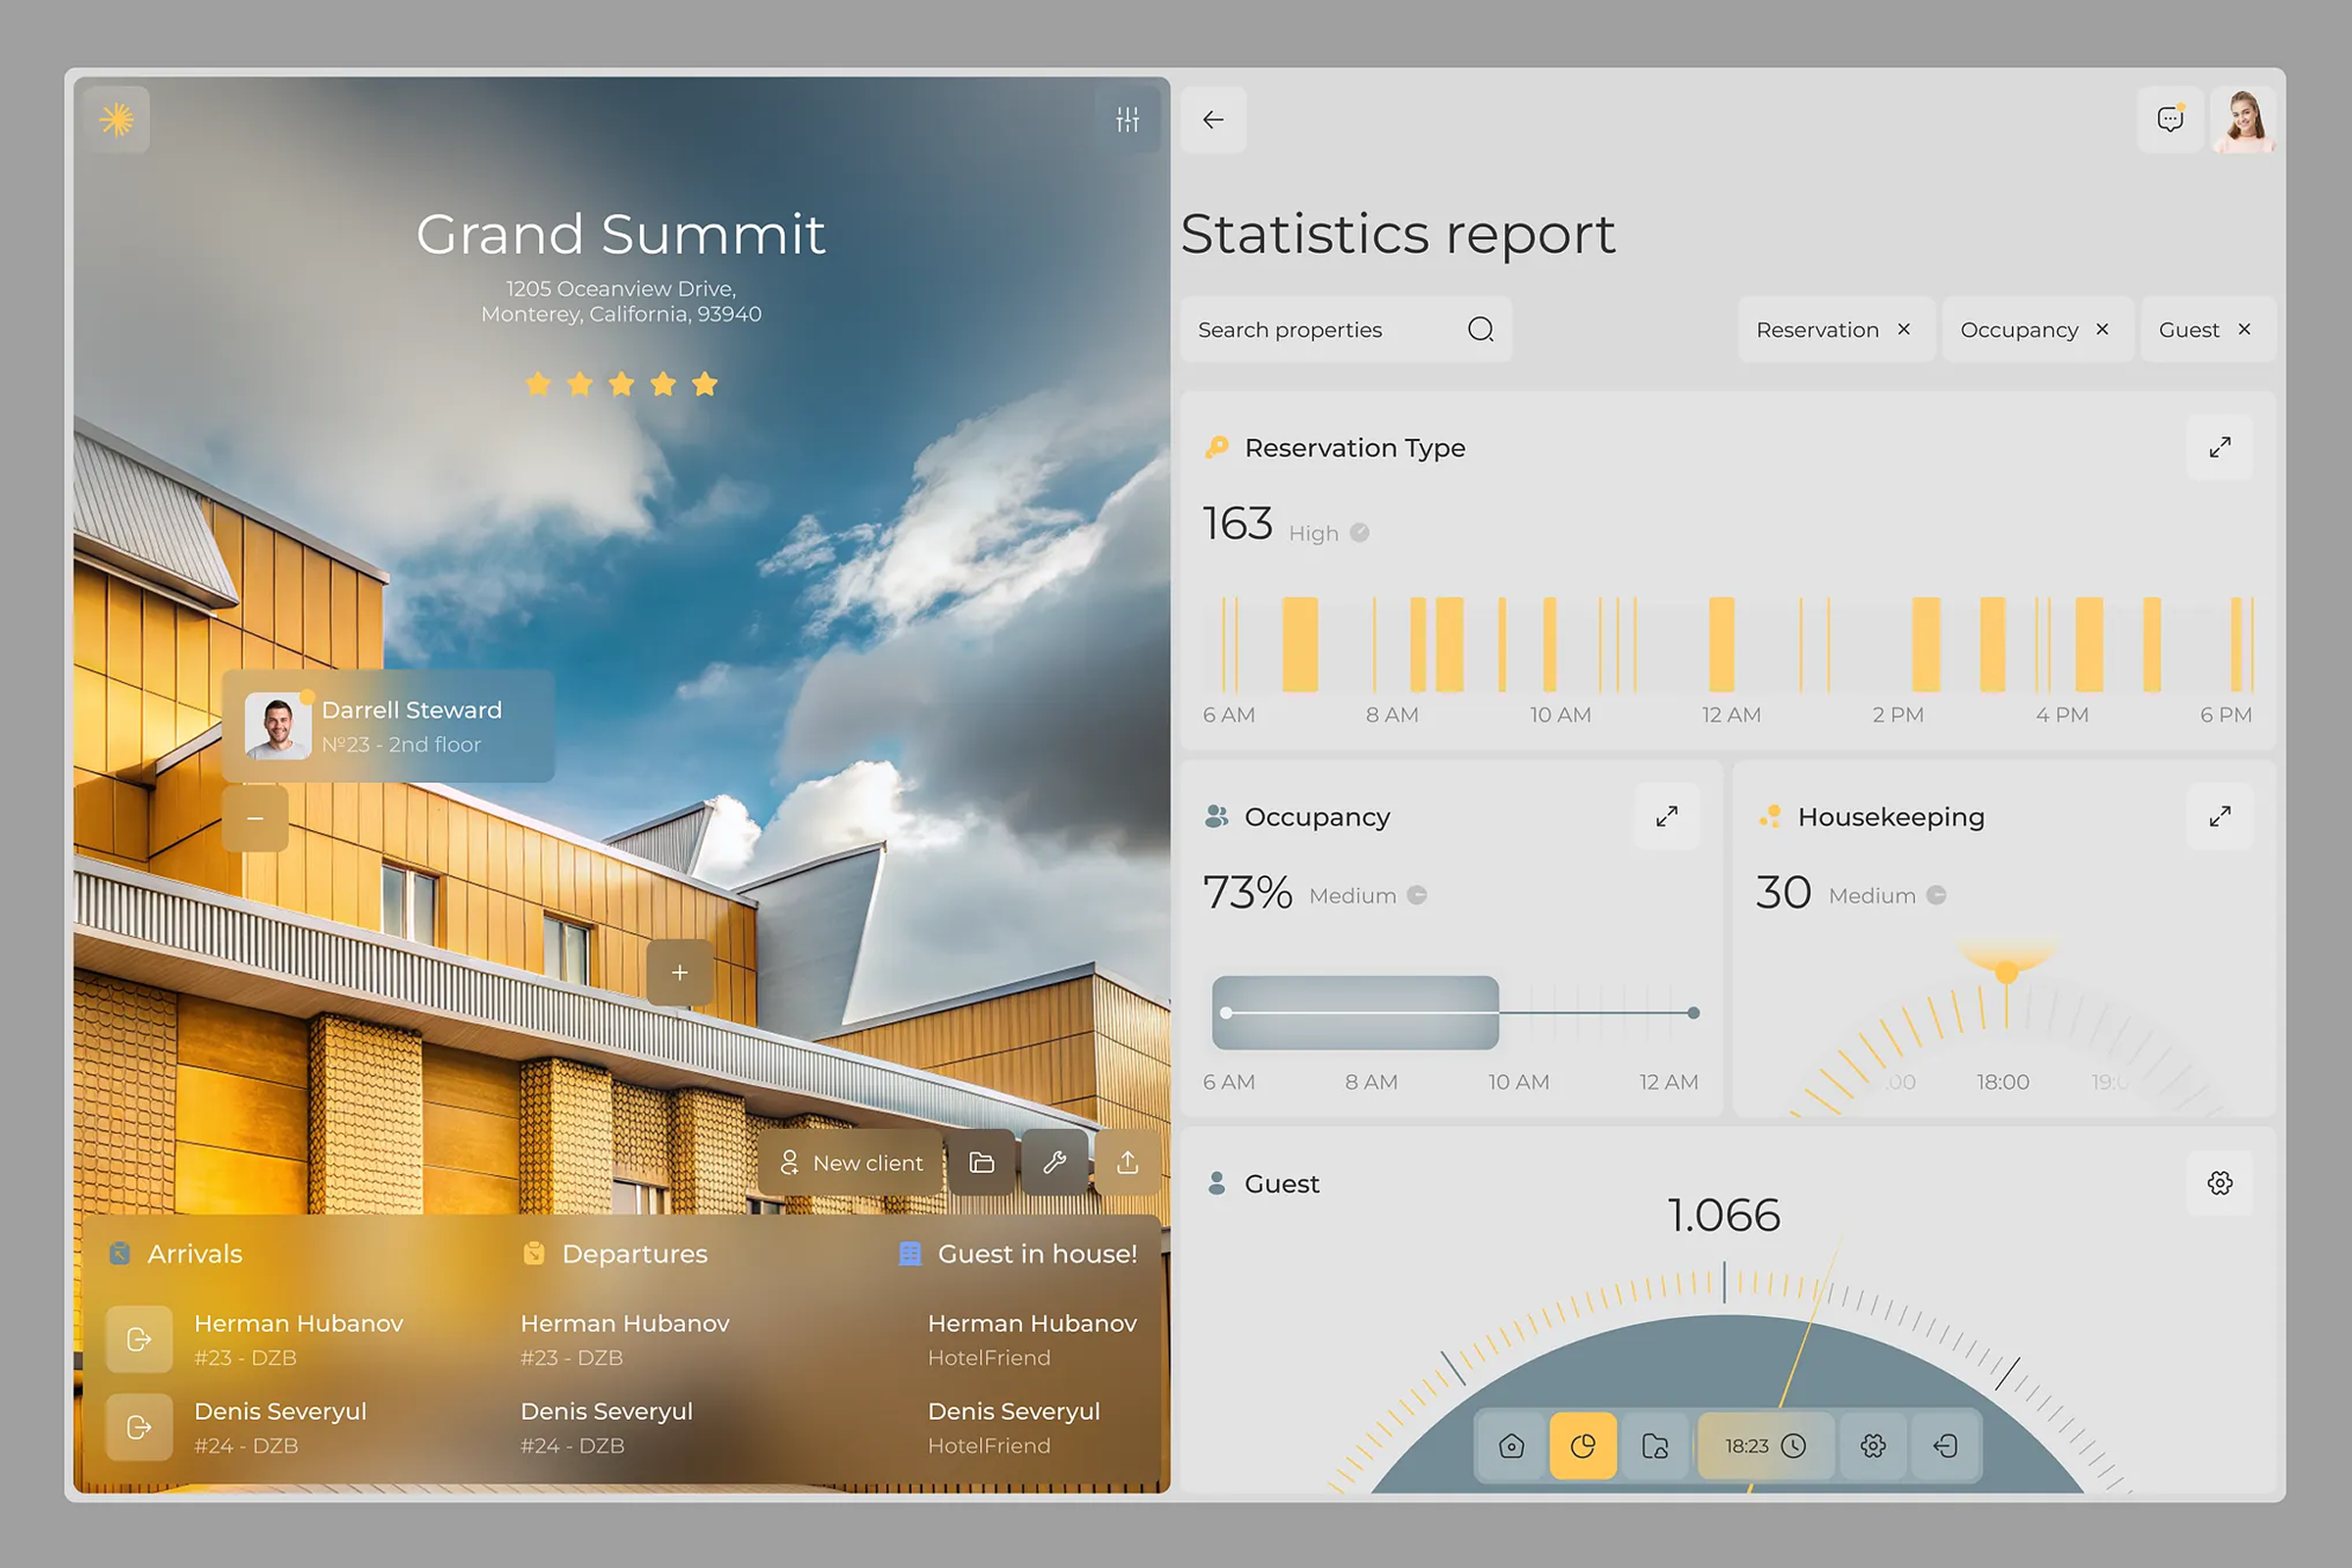Switch to the Arrivals tab
The width and height of the screenshot is (2352, 1568).
coord(176,1254)
